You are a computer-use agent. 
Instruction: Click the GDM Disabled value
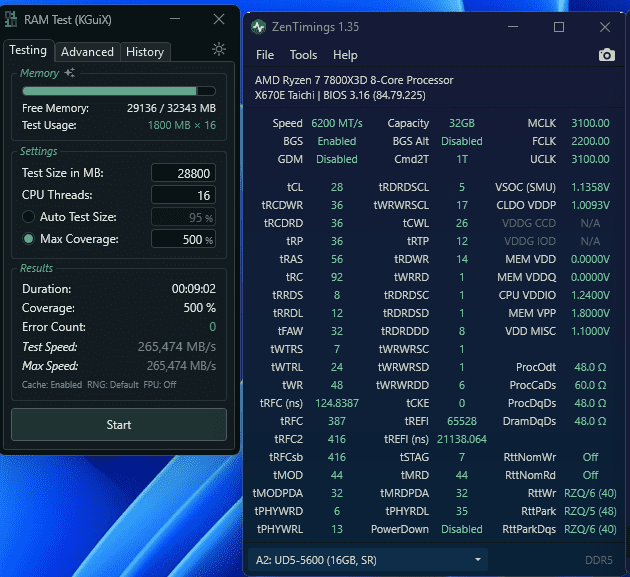pyautogui.click(x=337, y=159)
